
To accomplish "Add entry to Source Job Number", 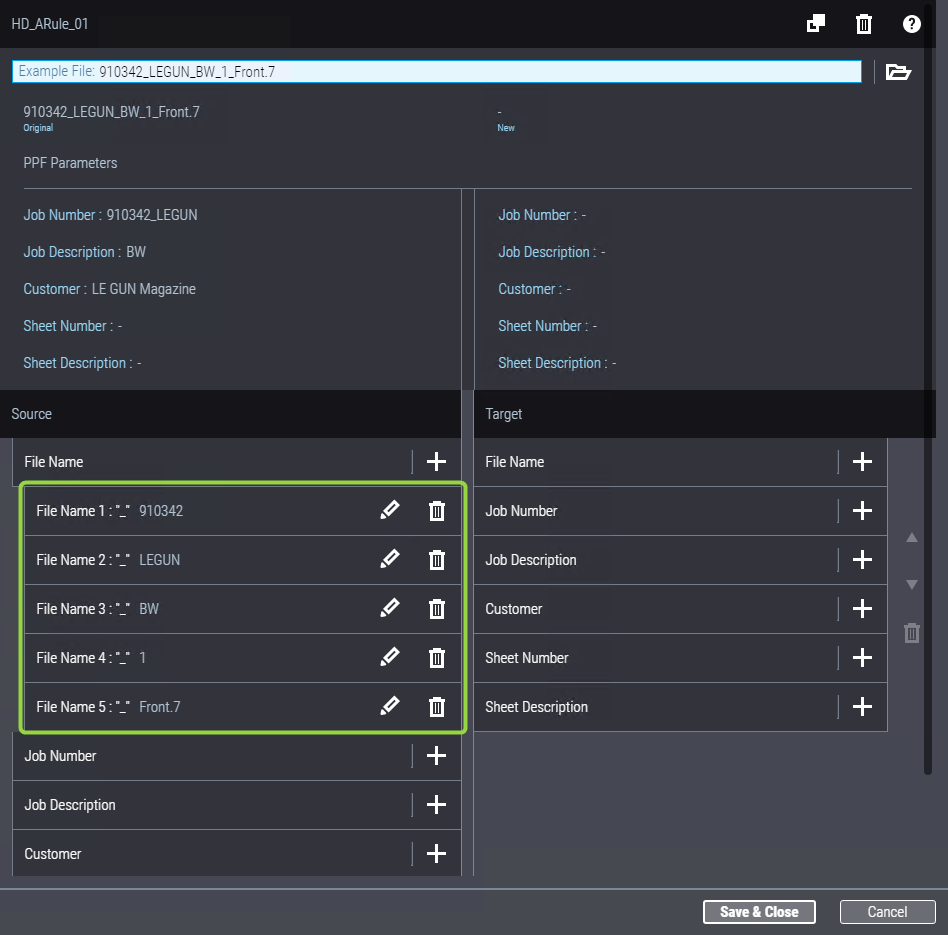I will click(x=436, y=756).
